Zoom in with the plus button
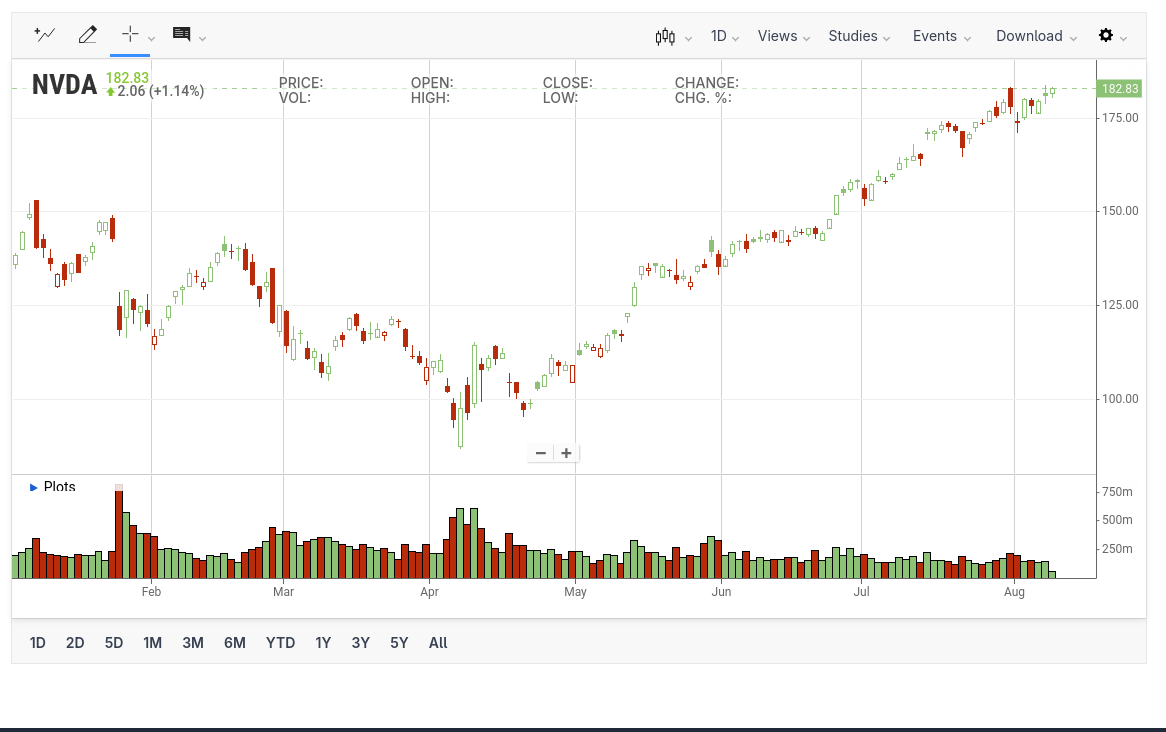The height and width of the screenshot is (732, 1166). click(x=566, y=453)
